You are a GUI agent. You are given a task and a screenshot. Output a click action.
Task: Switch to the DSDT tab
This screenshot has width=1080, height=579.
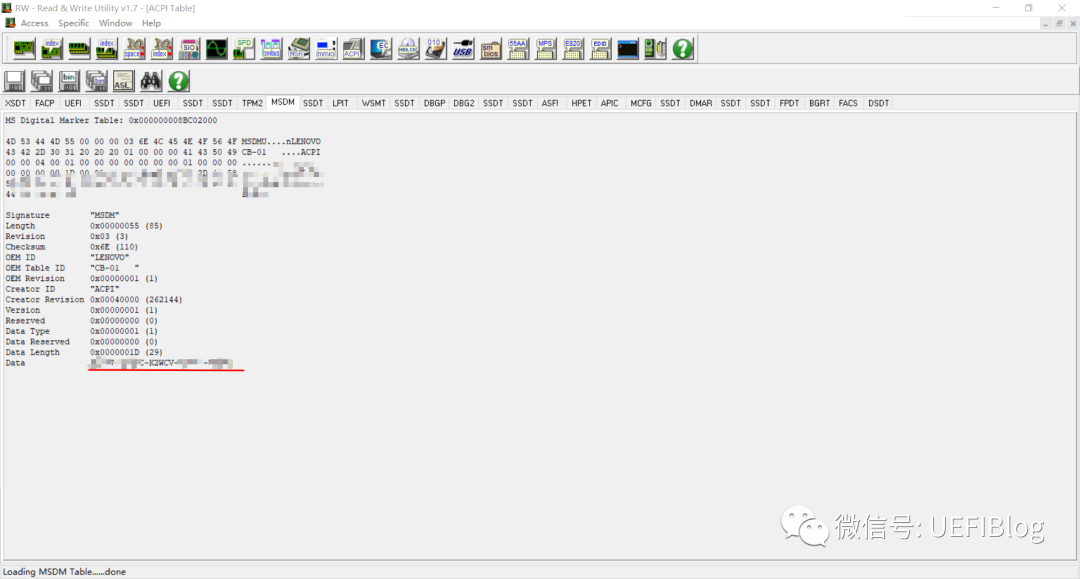(x=878, y=103)
